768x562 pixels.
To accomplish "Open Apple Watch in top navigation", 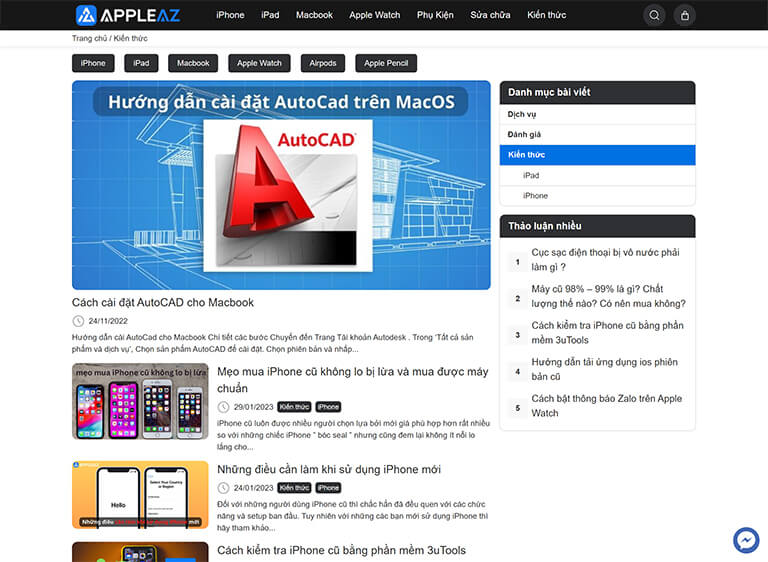I will [x=375, y=15].
